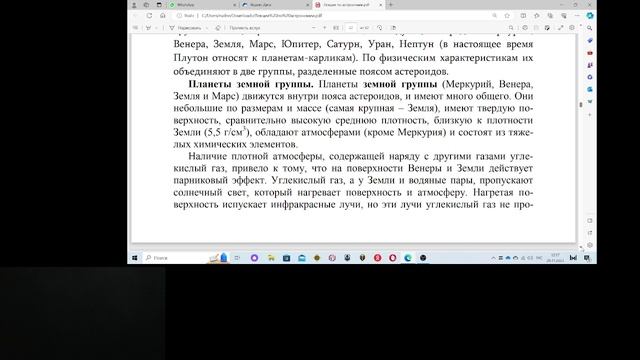Open the favorites list

[x=537, y=16]
